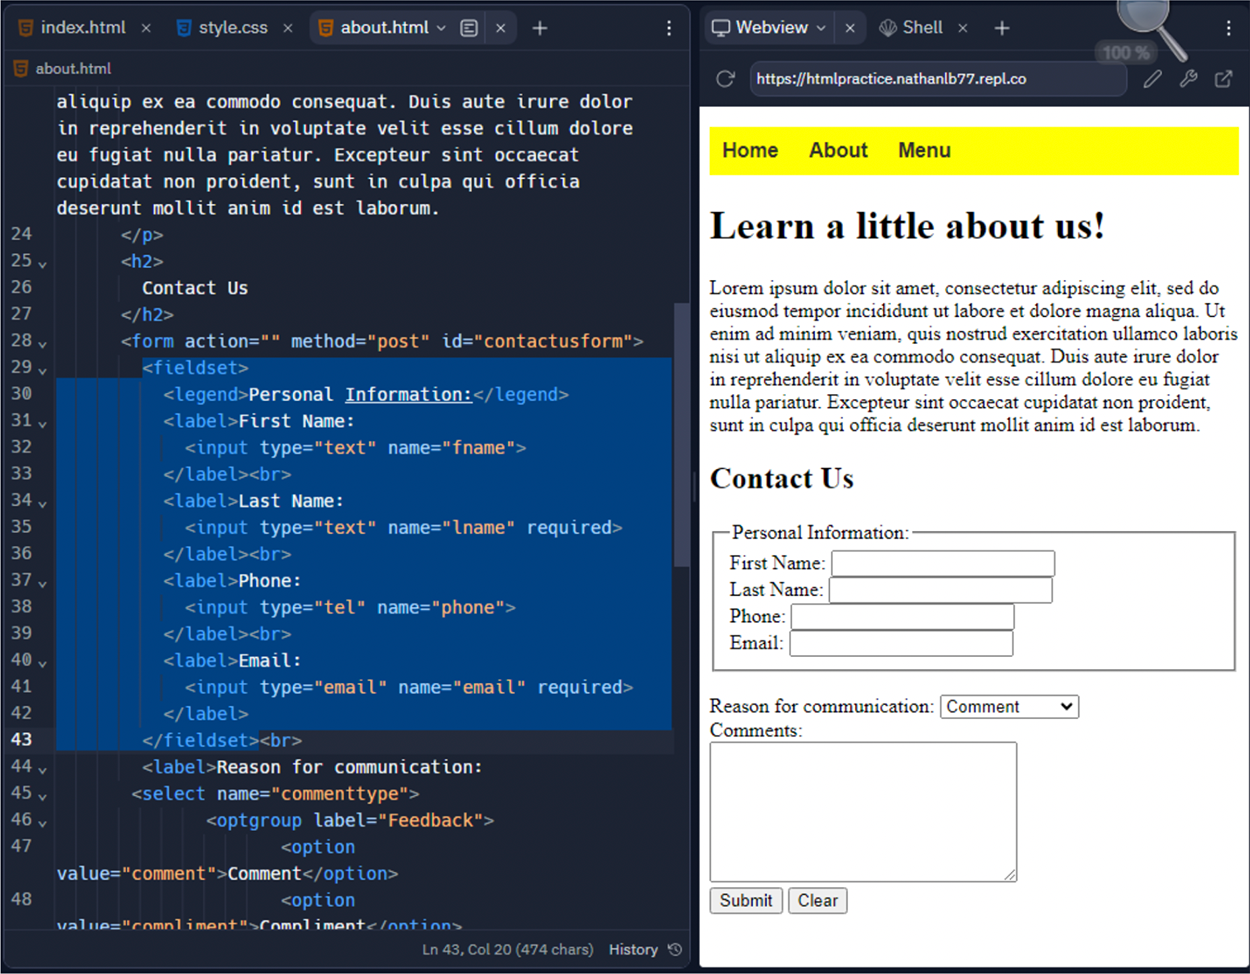Fold the First Name label at line 31
The height and width of the screenshot is (974, 1250).
42,423
